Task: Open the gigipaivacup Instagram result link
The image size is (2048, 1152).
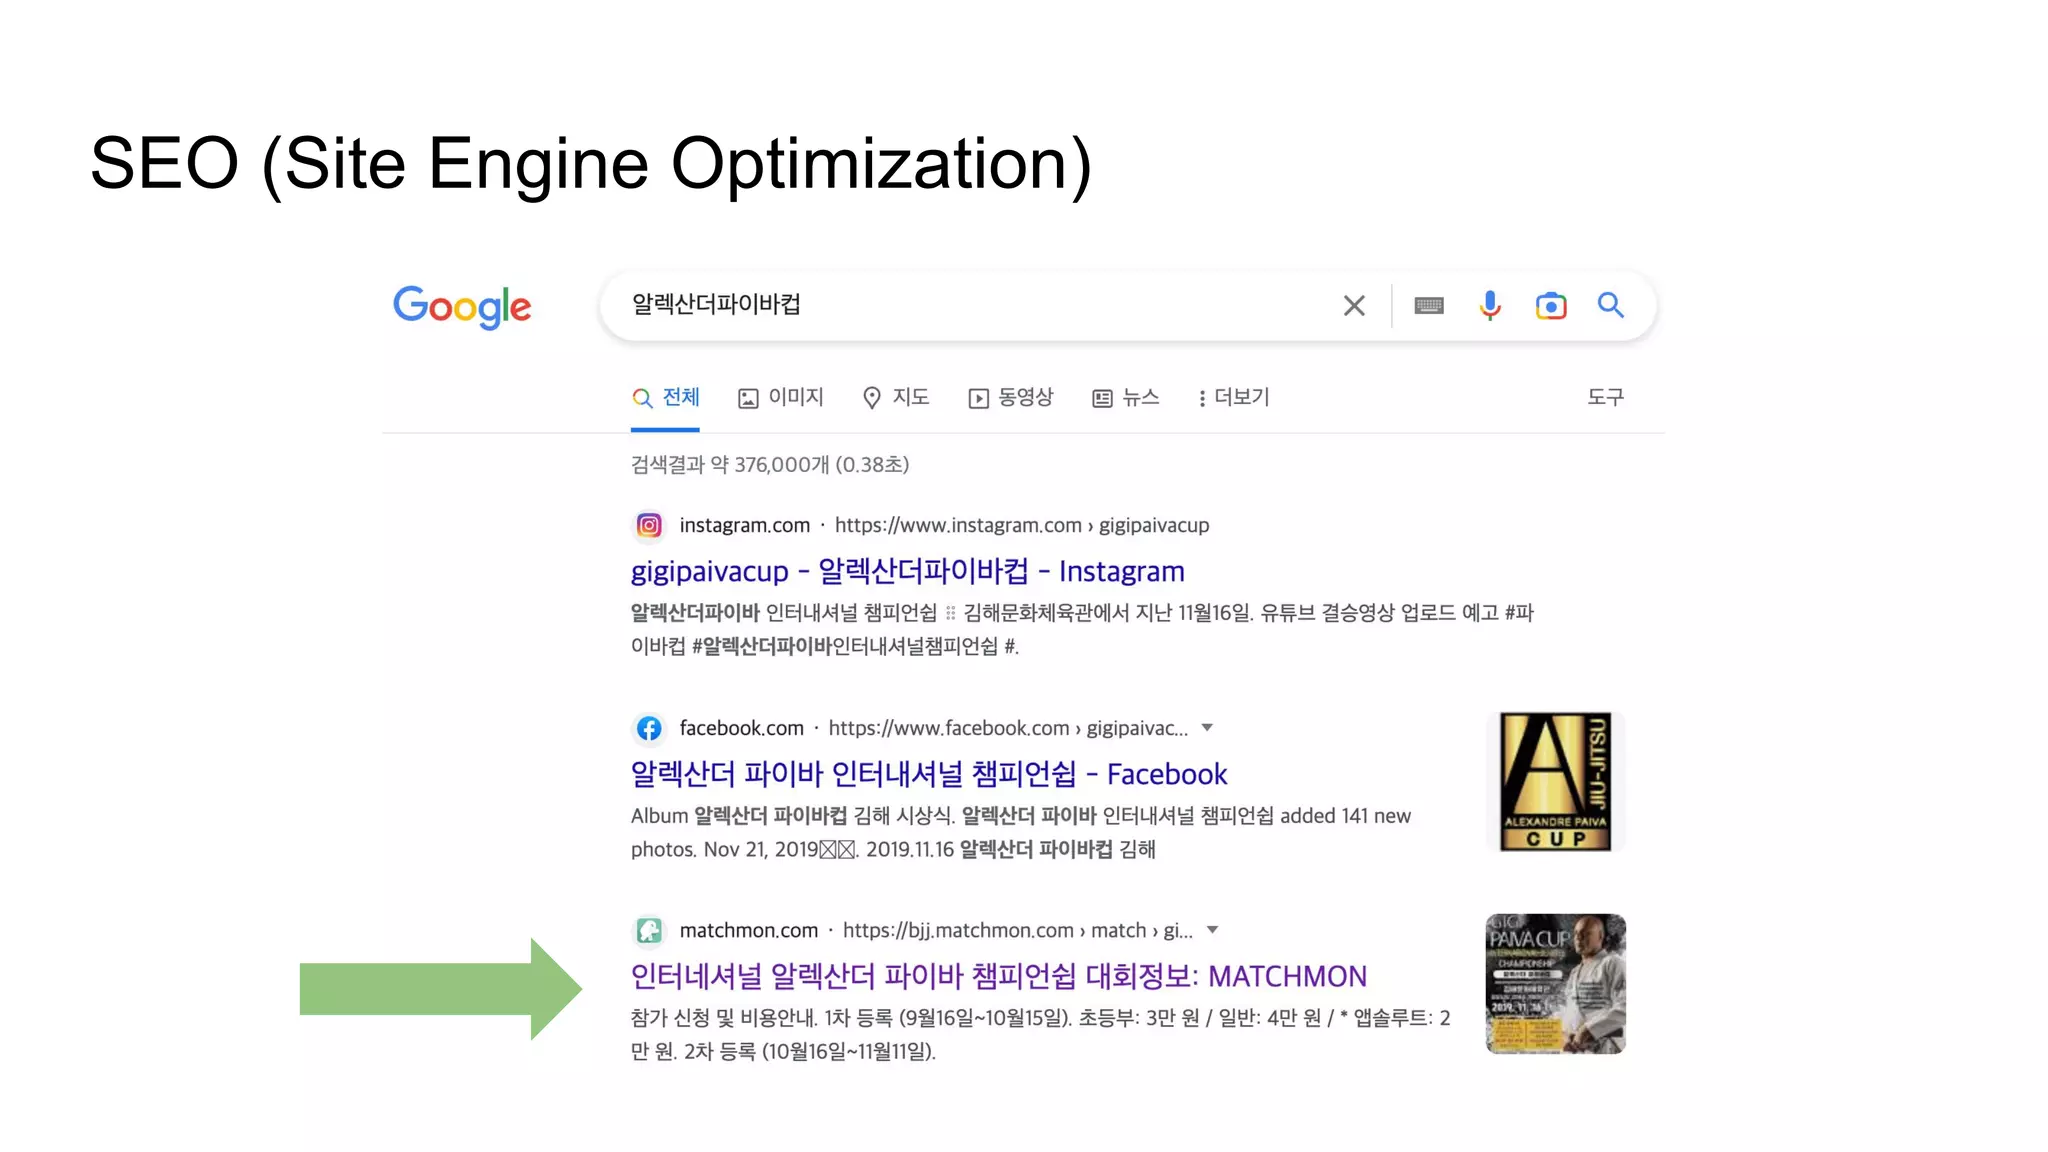Action: pos(907,571)
